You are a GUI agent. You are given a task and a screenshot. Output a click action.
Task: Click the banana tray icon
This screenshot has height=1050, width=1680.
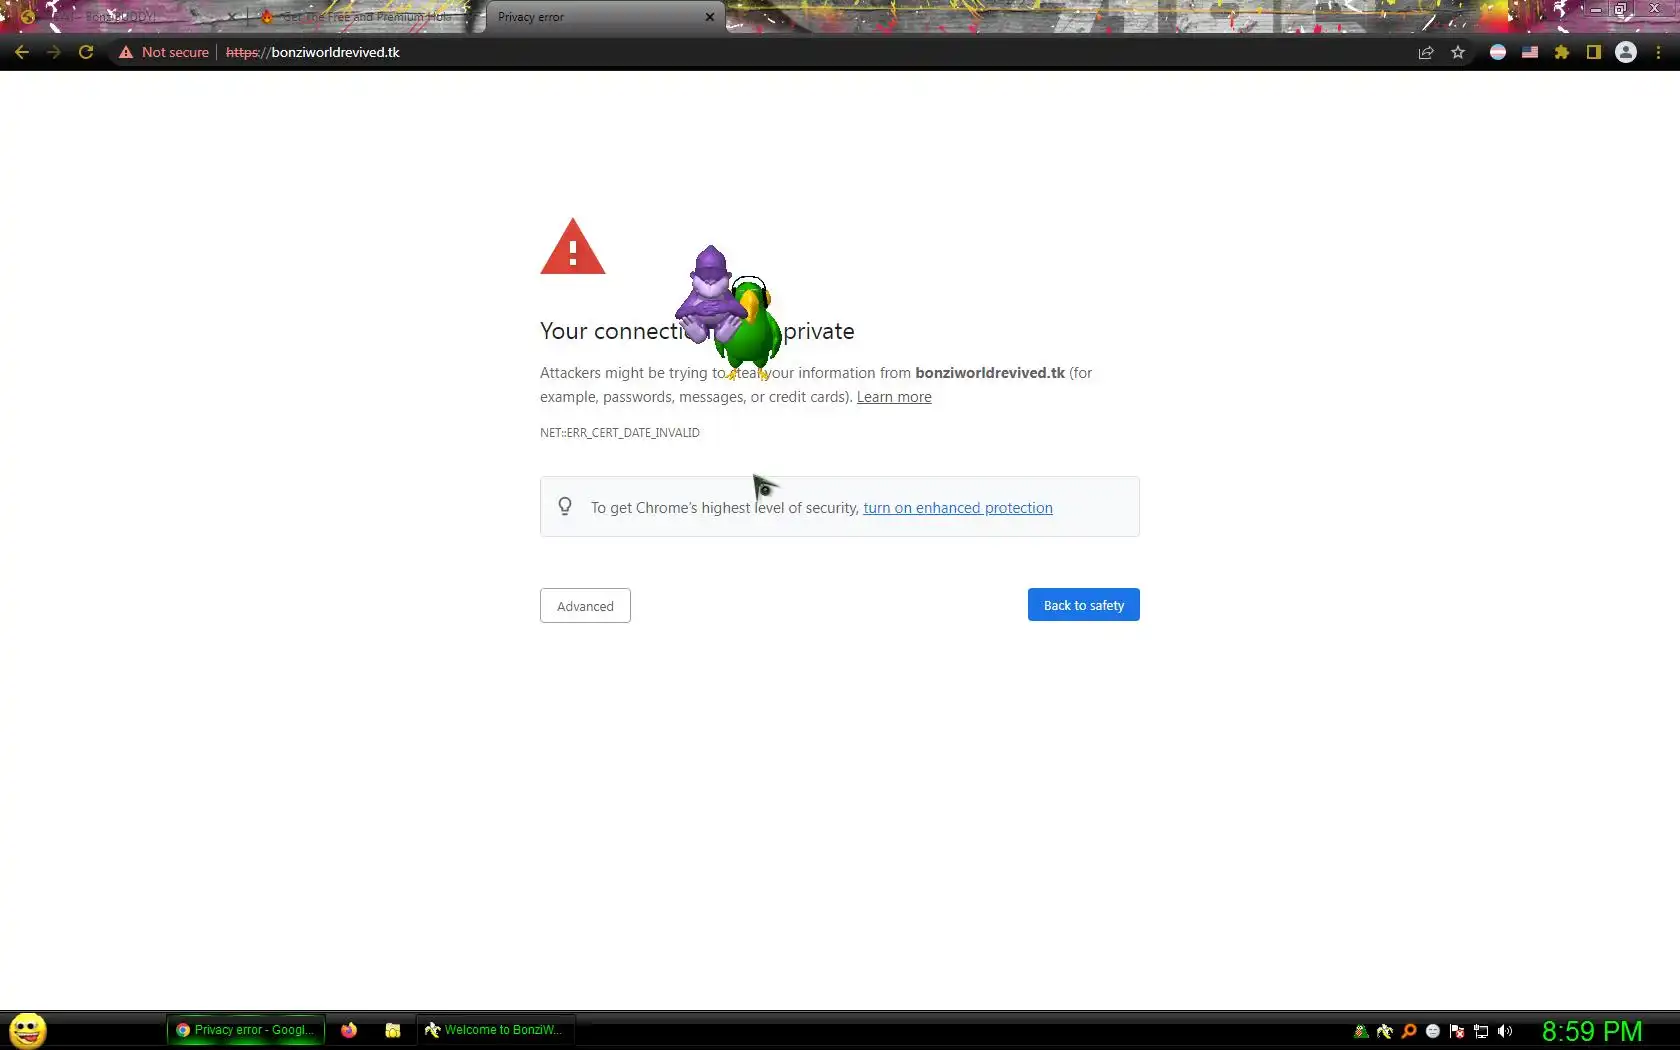click(x=1385, y=1031)
